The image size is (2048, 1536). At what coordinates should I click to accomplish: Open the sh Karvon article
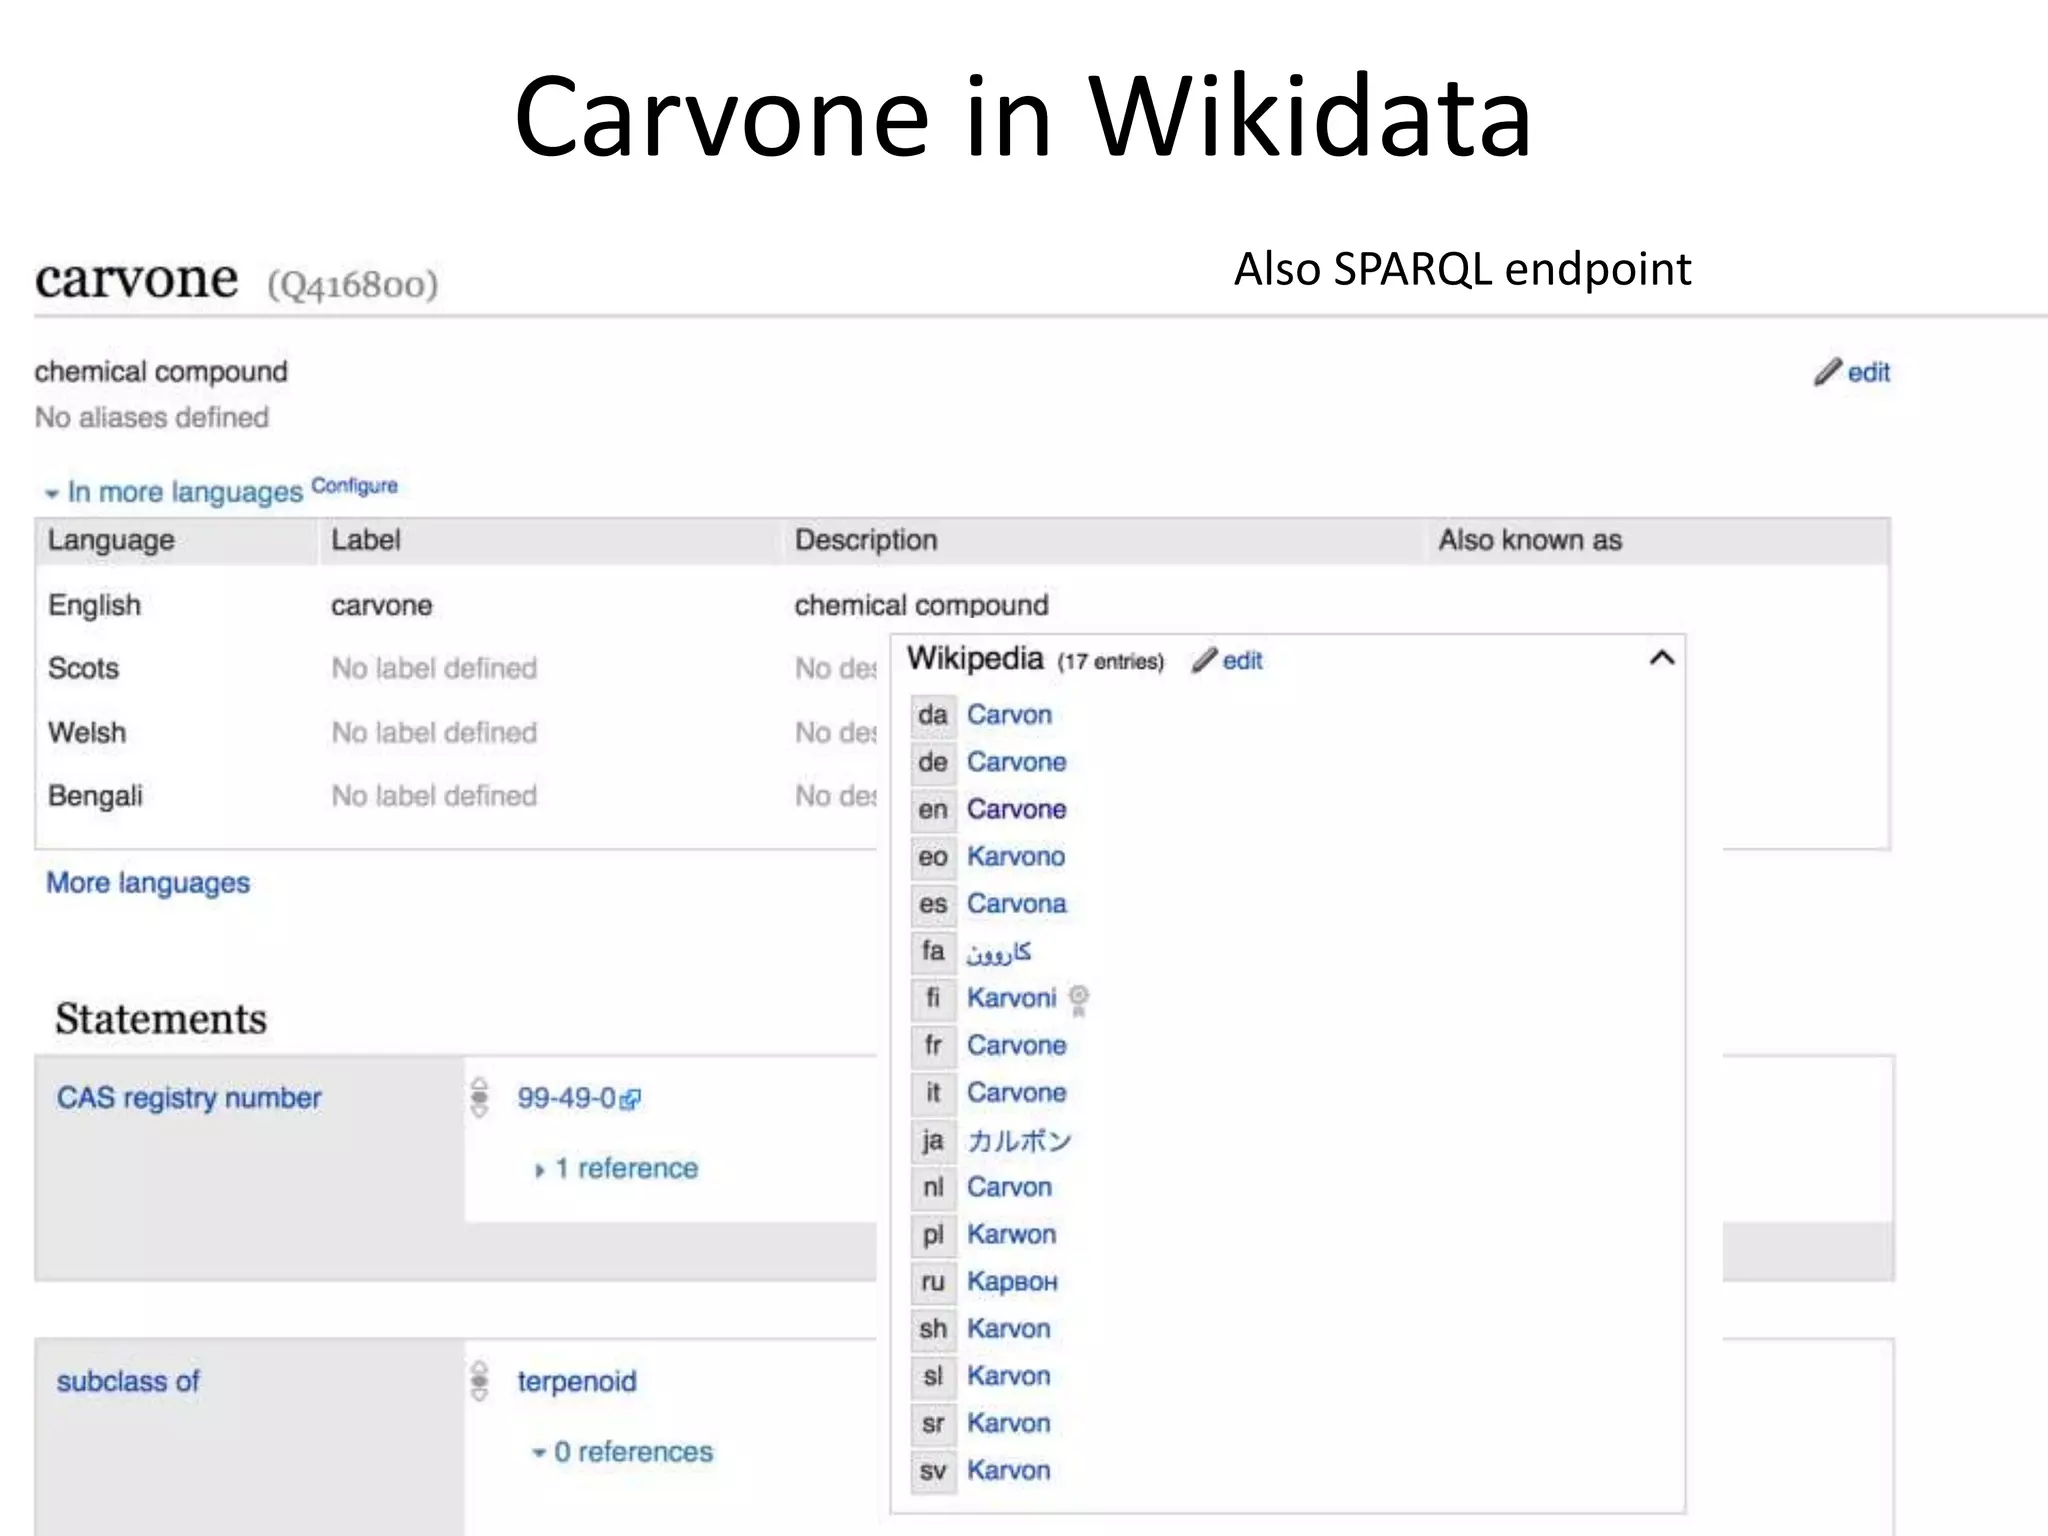1008,1329
